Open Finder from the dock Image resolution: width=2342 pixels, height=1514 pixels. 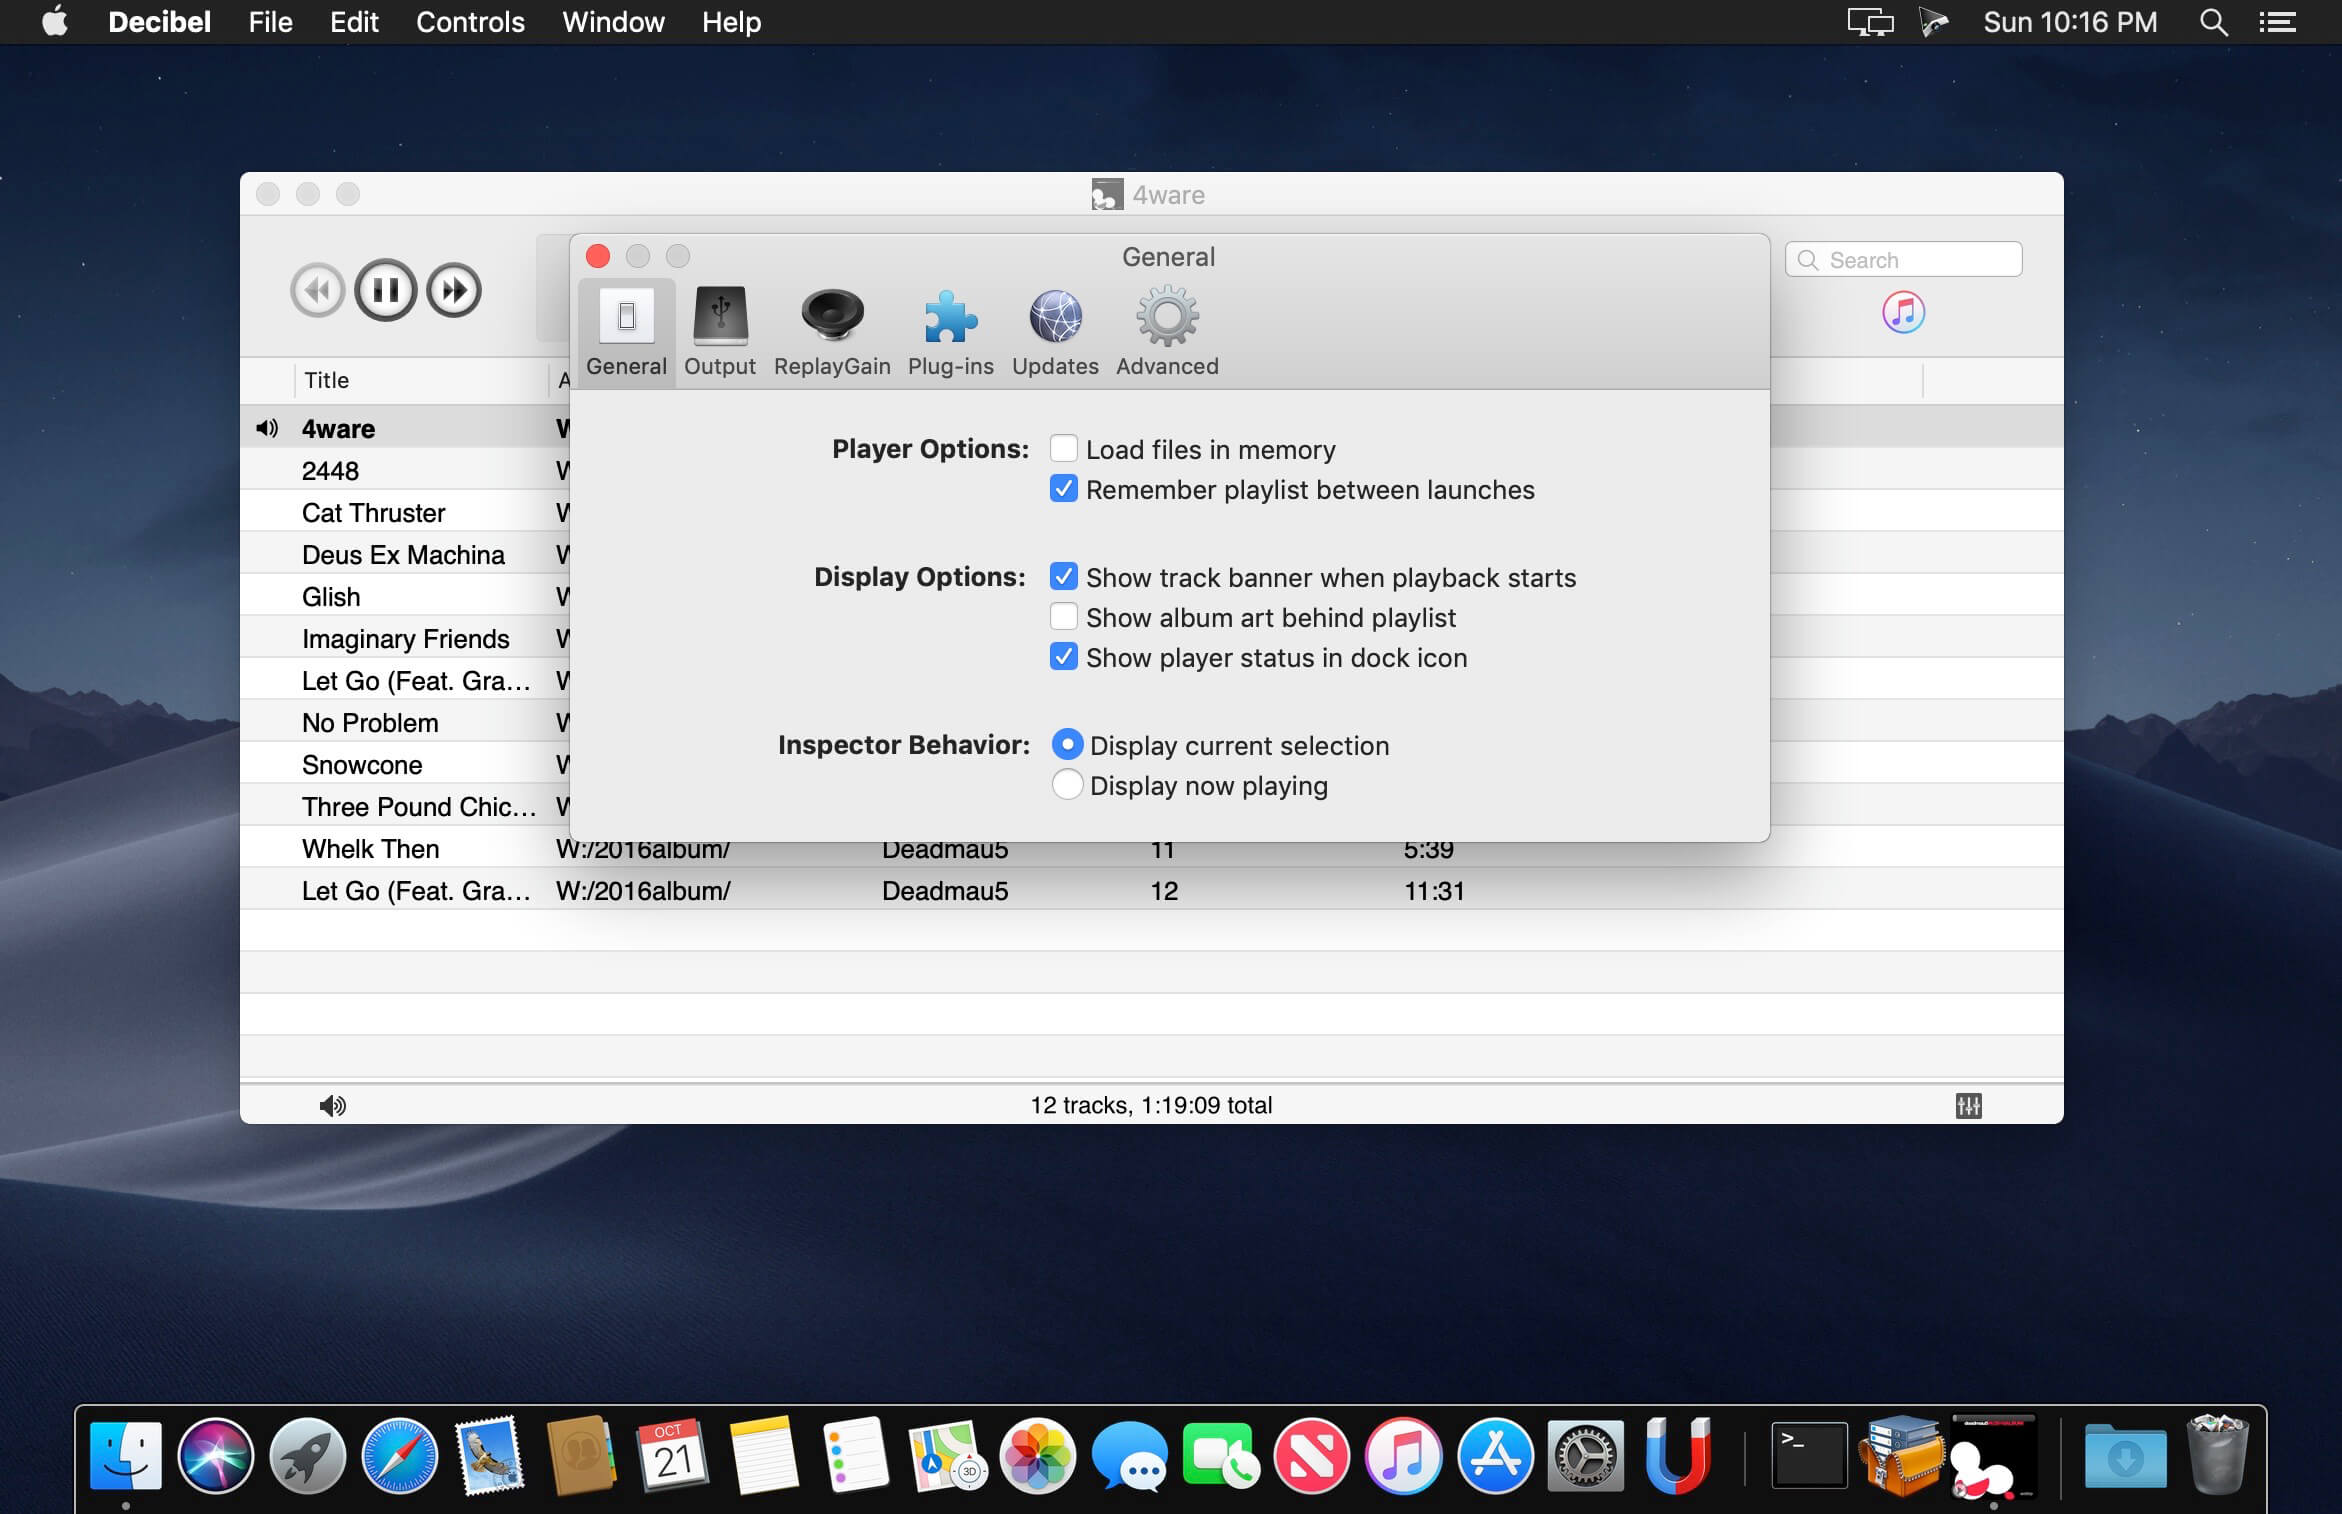126,1455
